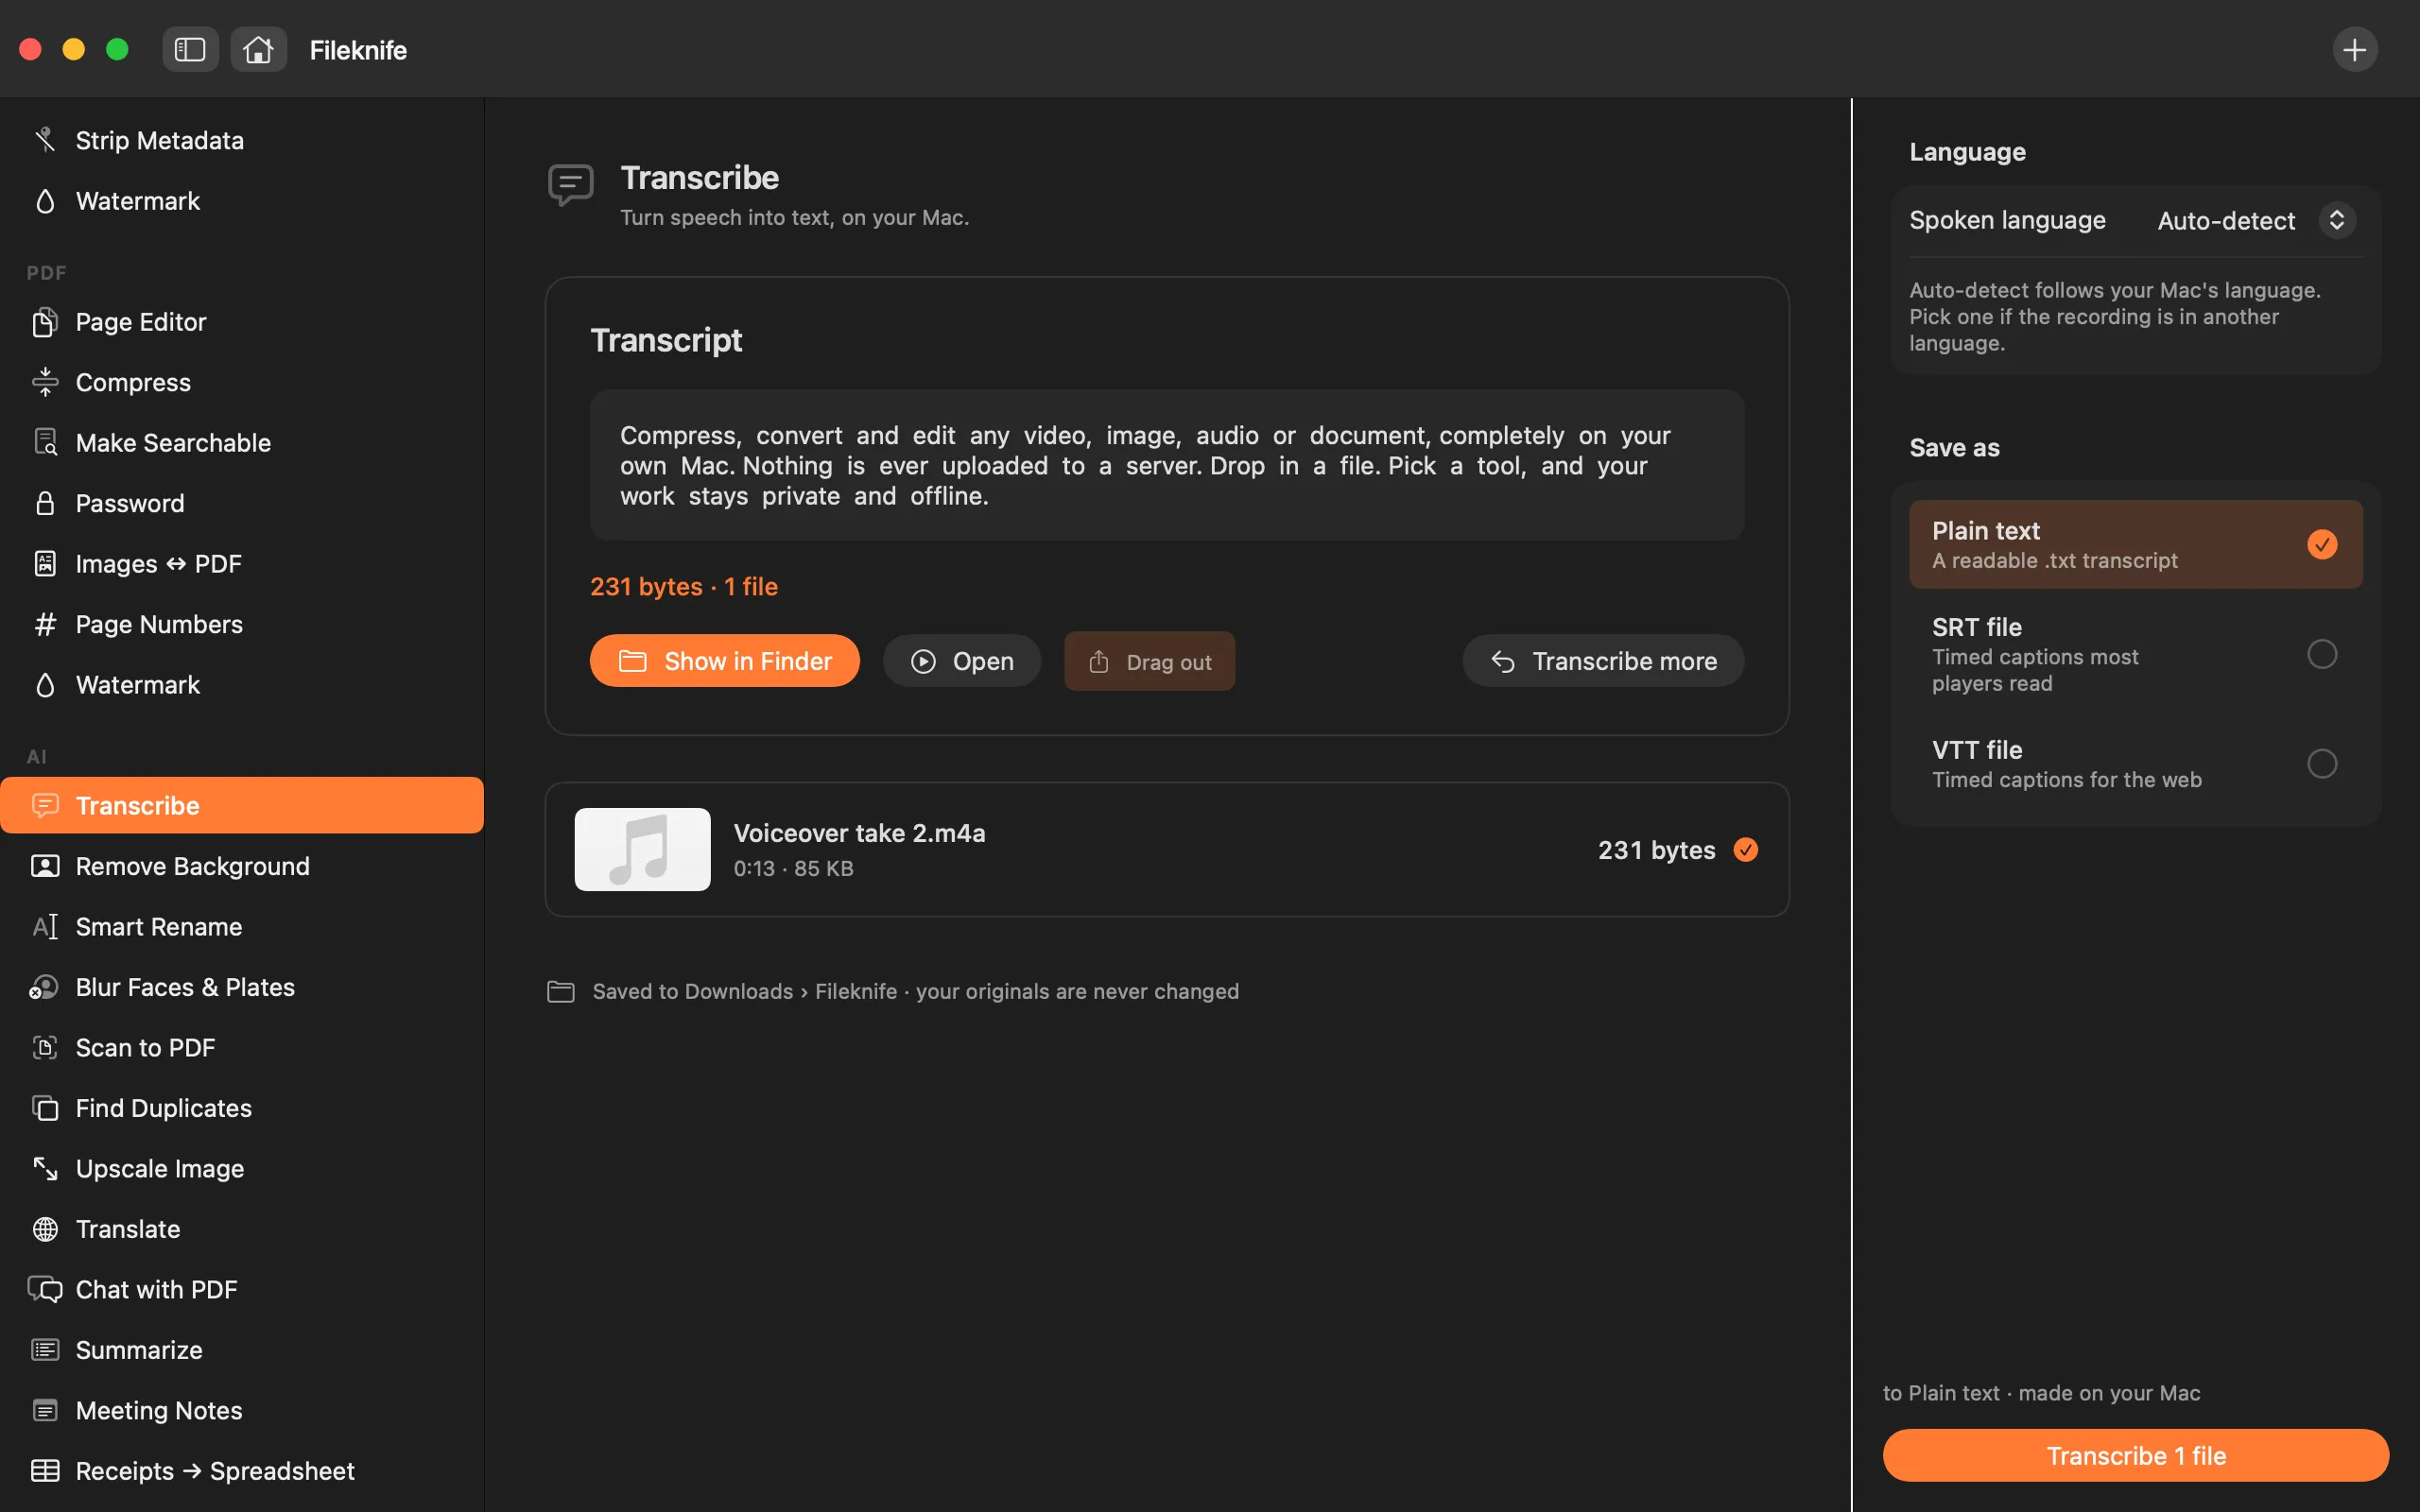Choose the Page Numbers tool
2420x1512 pixels.
pyautogui.click(x=242, y=624)
